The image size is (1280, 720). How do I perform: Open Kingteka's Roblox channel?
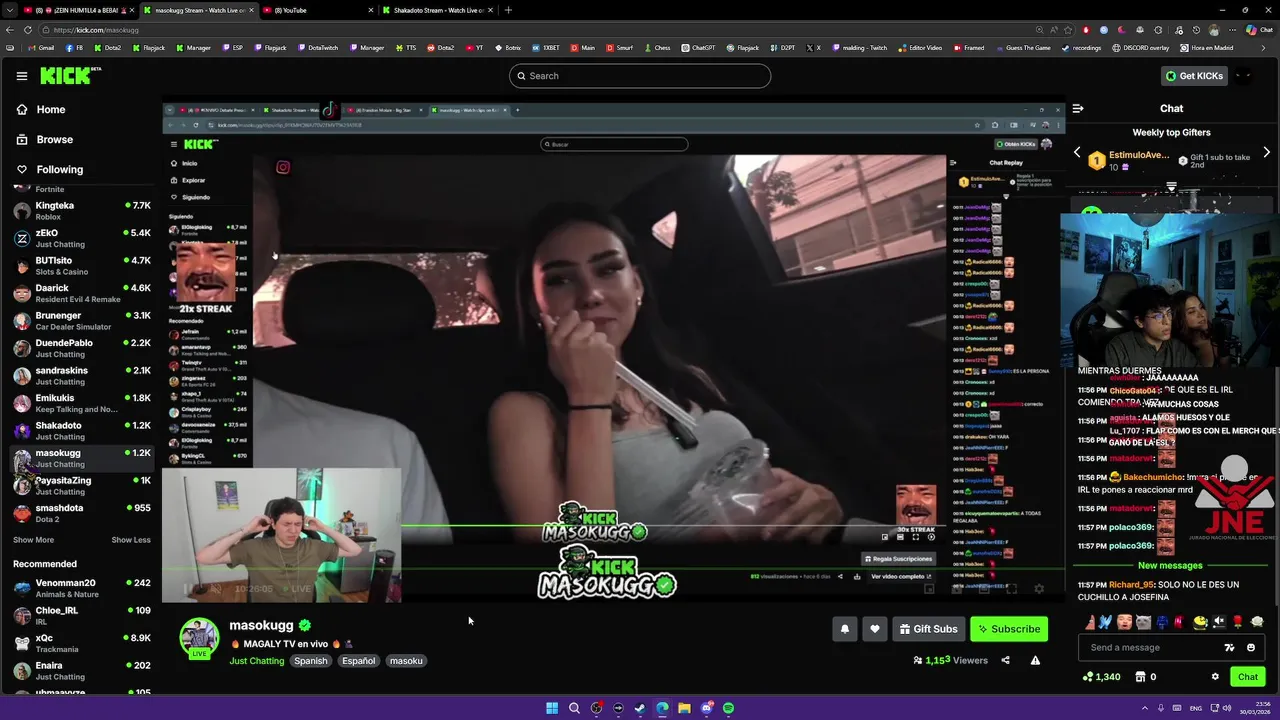pos(82,211)
